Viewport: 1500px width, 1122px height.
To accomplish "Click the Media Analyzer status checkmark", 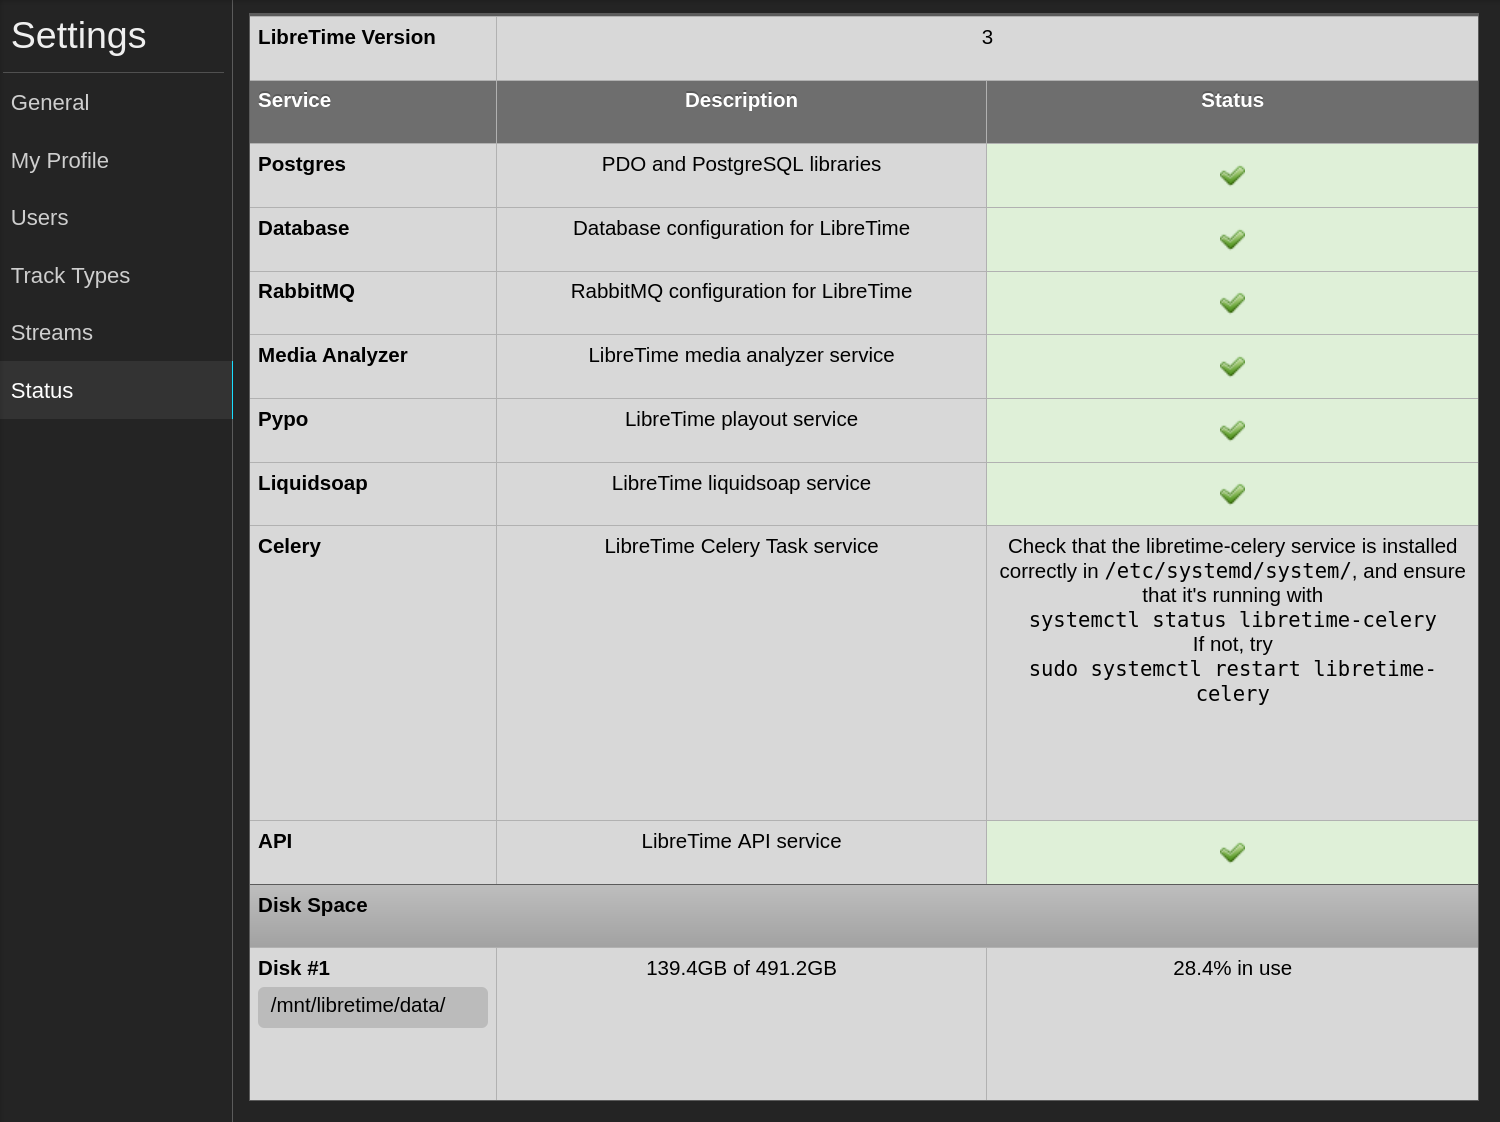I will tap(1232, 366).
